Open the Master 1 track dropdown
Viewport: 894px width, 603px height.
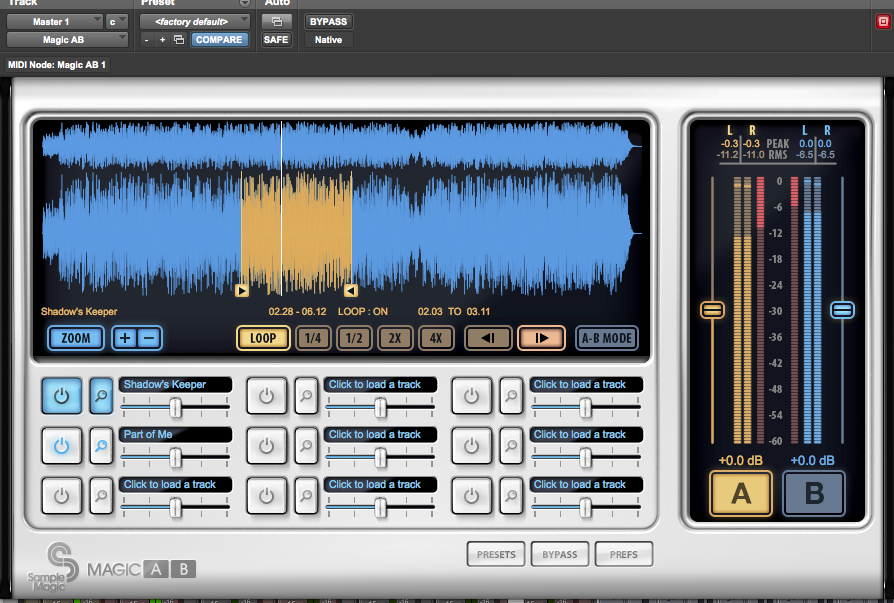[x=55, y=21]
